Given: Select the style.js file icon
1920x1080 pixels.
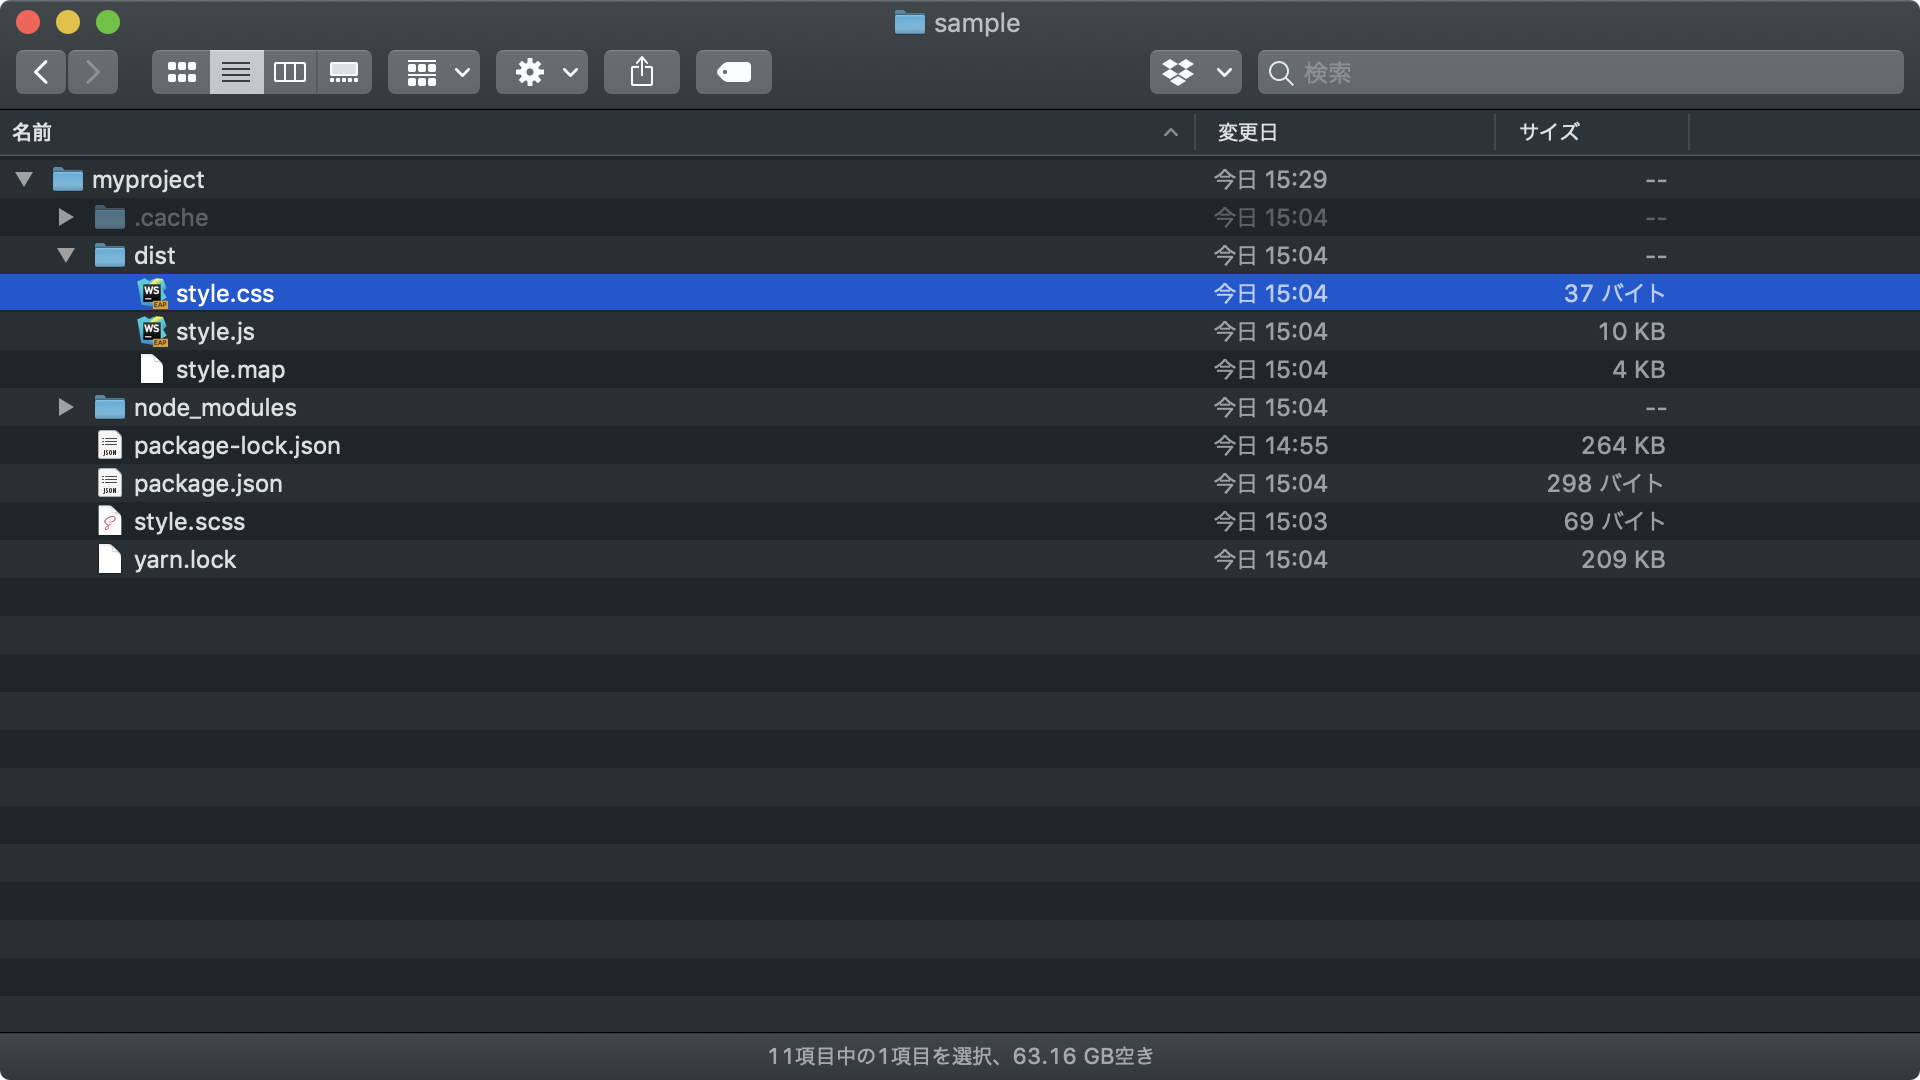Looking at the screenshot, I should (152, 331).
